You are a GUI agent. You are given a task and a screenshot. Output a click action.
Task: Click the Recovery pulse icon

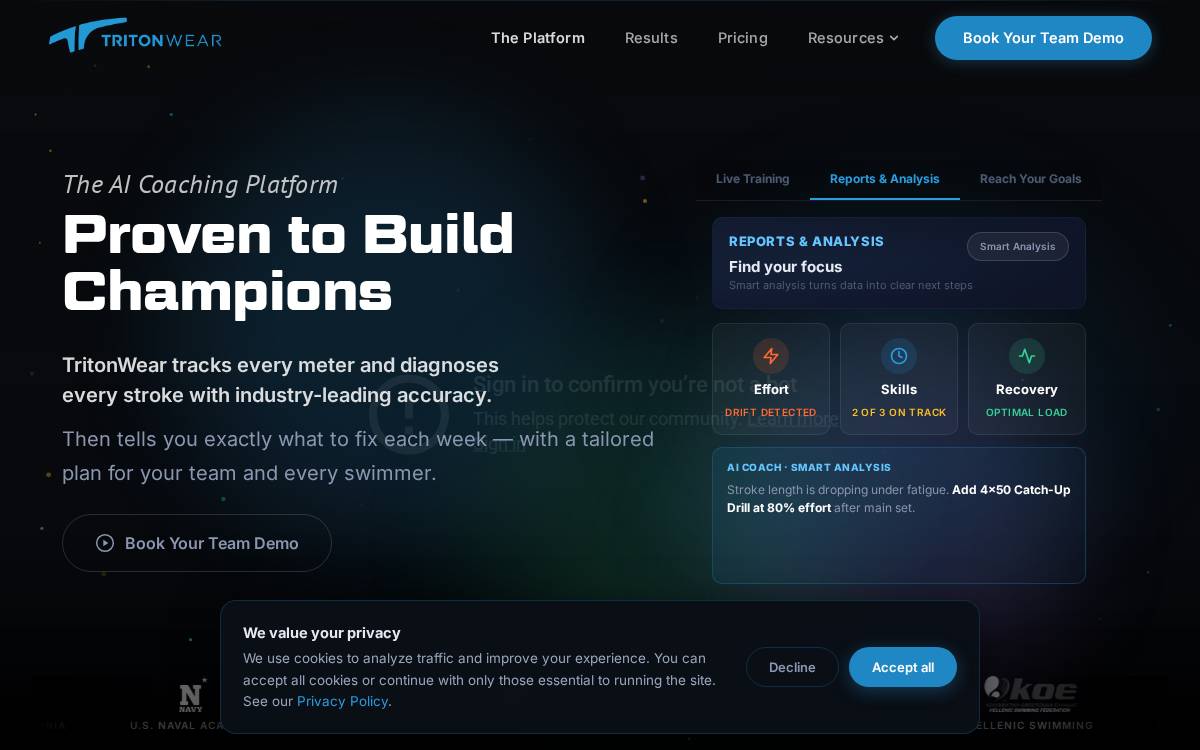[x=1027, y=356]
